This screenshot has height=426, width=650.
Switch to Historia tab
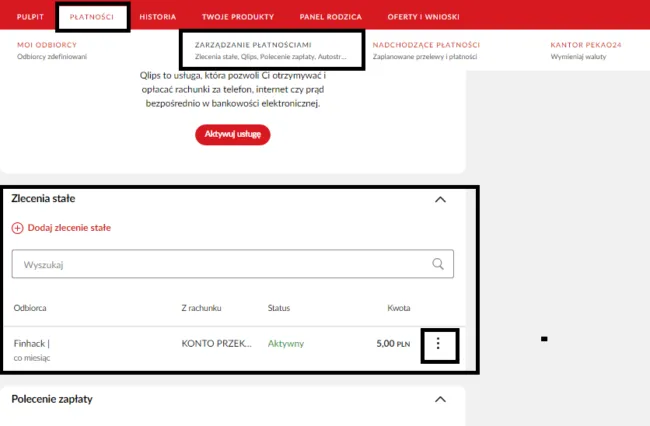tap(158, 17)
